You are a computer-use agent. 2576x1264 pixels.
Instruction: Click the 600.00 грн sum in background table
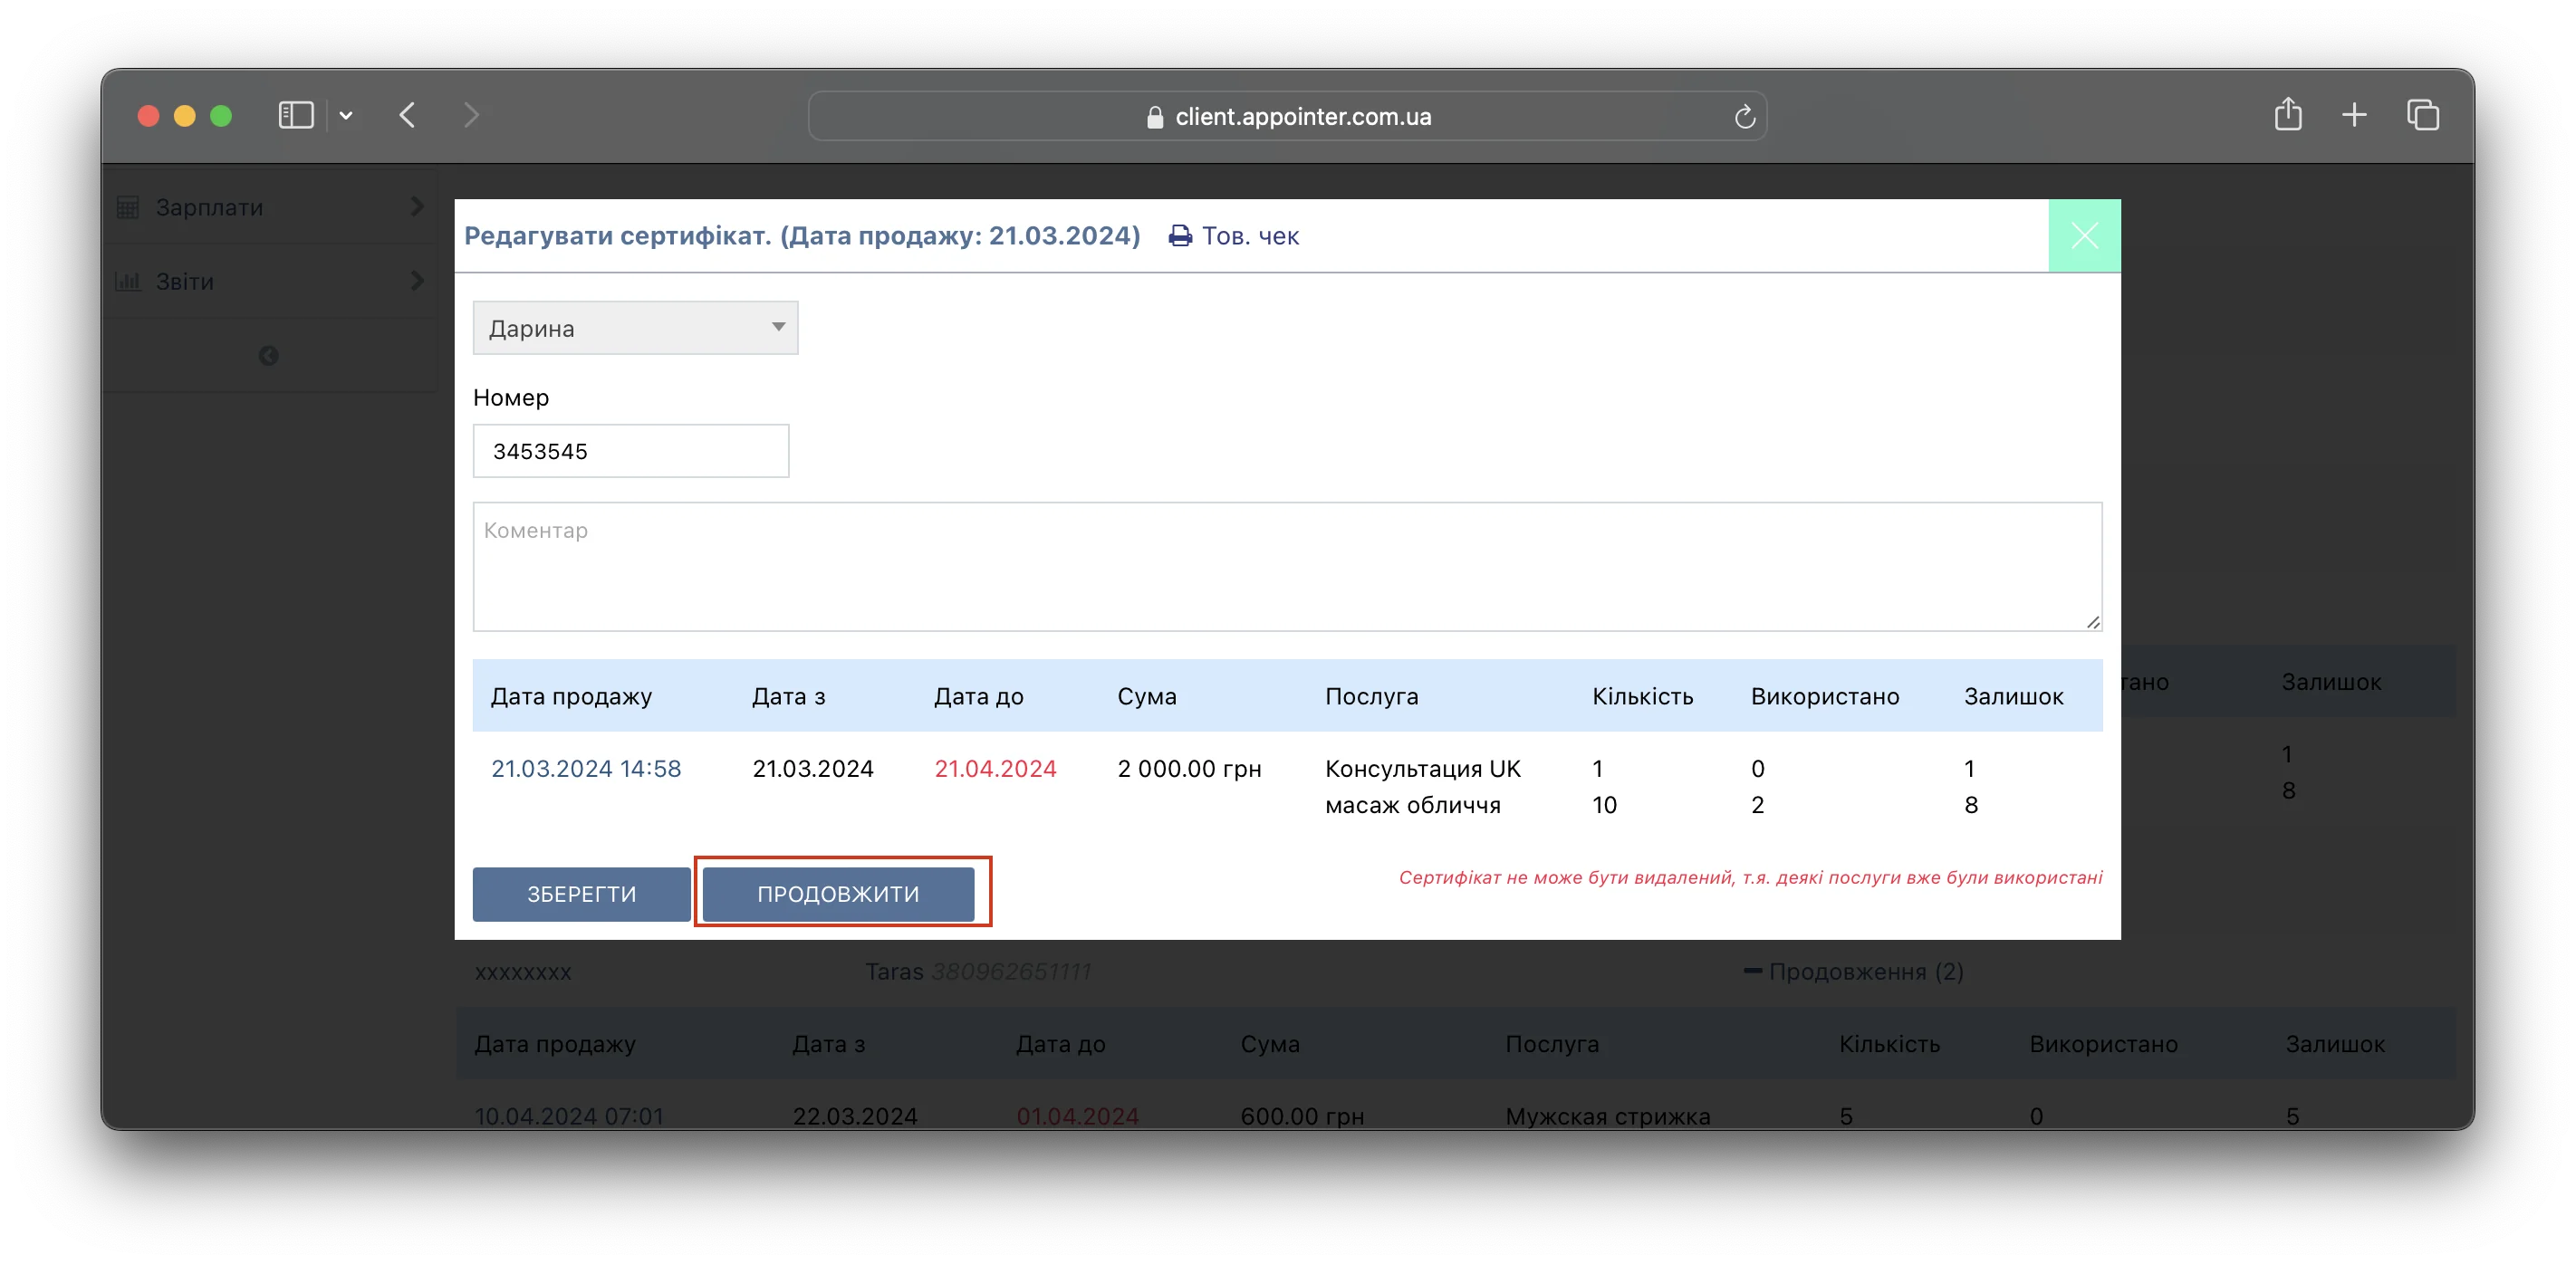1302,1116
